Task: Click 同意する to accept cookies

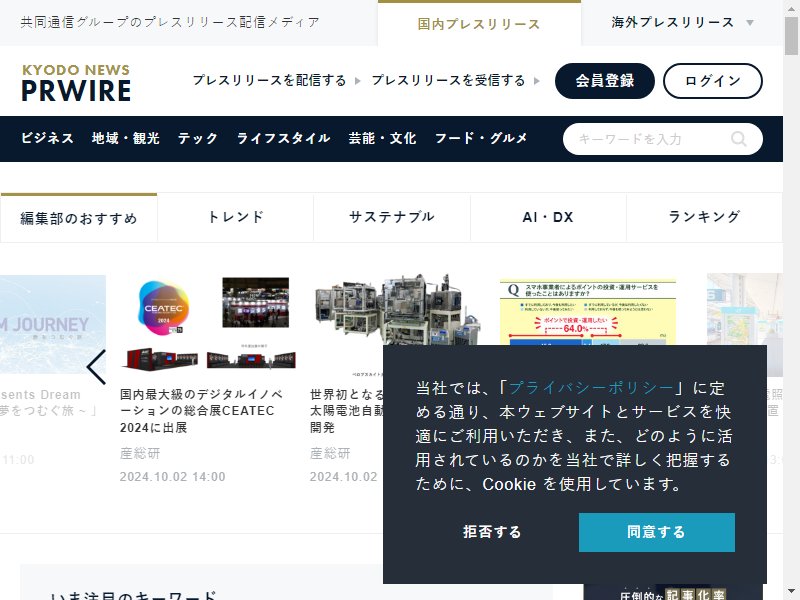Action: pos(657,532)
